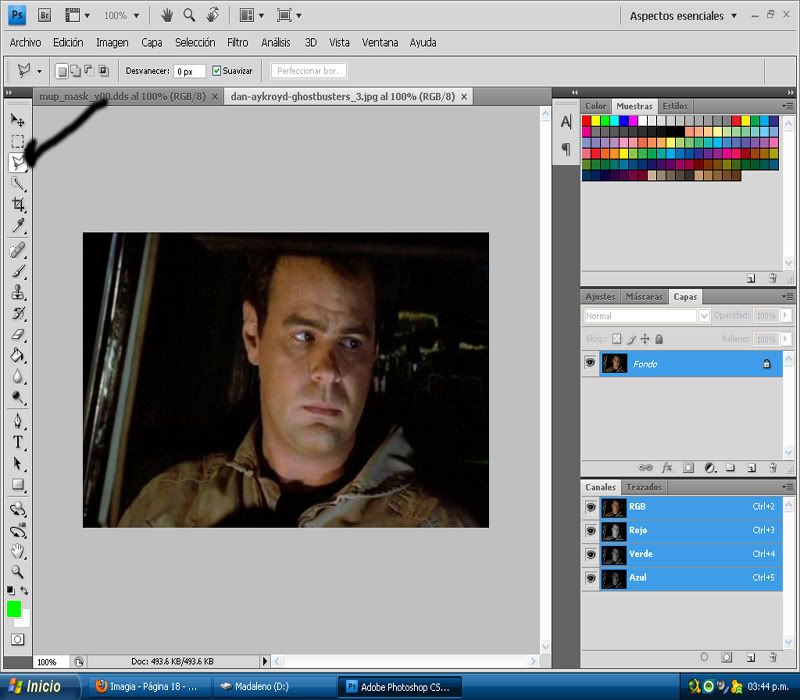Select the Clone Stamp tool
The width and height of the screenshot is (800, 700).
pyautogui.click(x=18, y=292)
